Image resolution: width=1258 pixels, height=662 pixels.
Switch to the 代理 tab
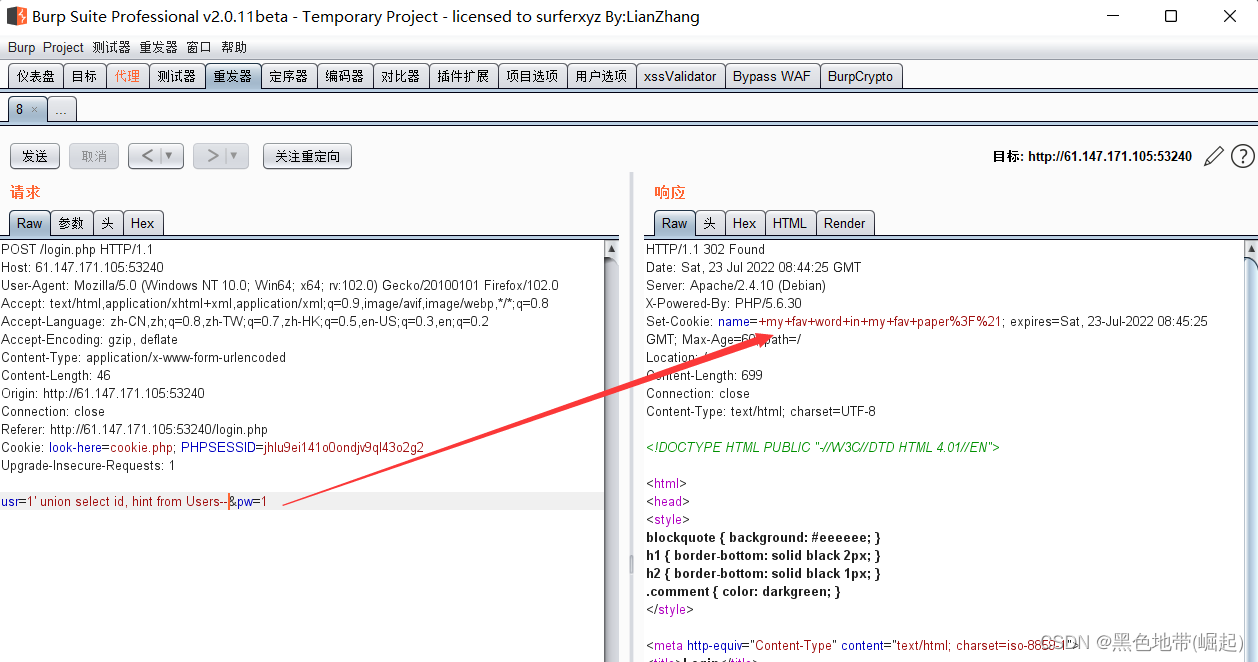point(127,76)
